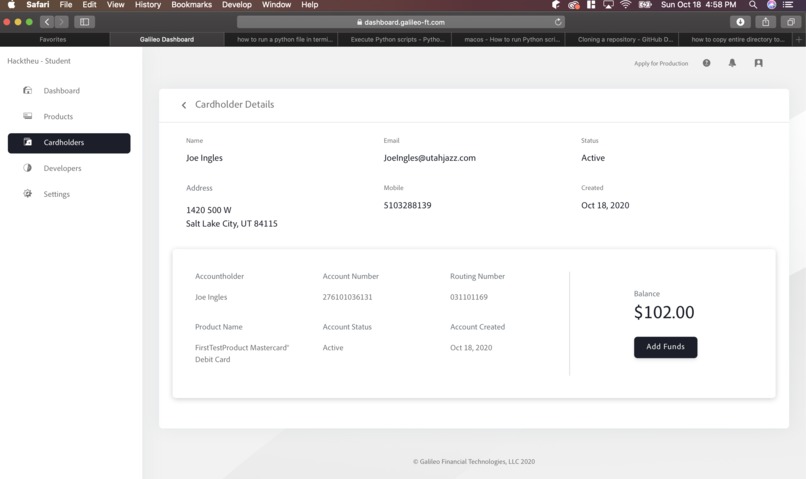The image size is (806, 479).
Task: Open the Develop menu
Action: [x=236, y=5]
